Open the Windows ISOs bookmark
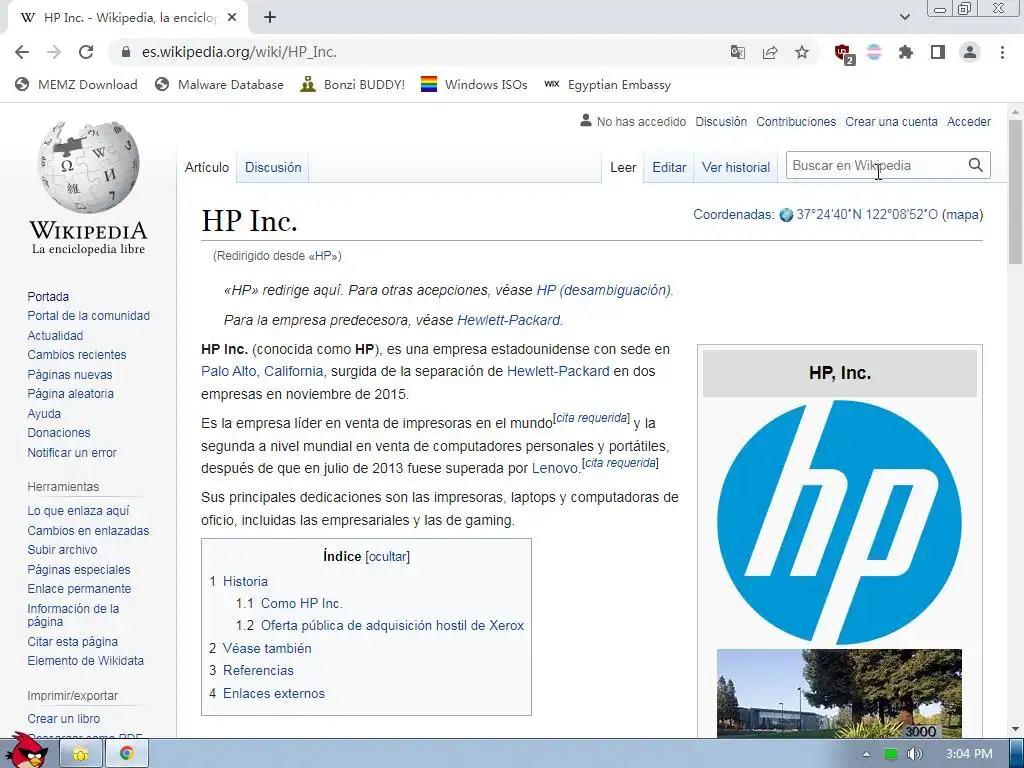 (x=474, y=85)
